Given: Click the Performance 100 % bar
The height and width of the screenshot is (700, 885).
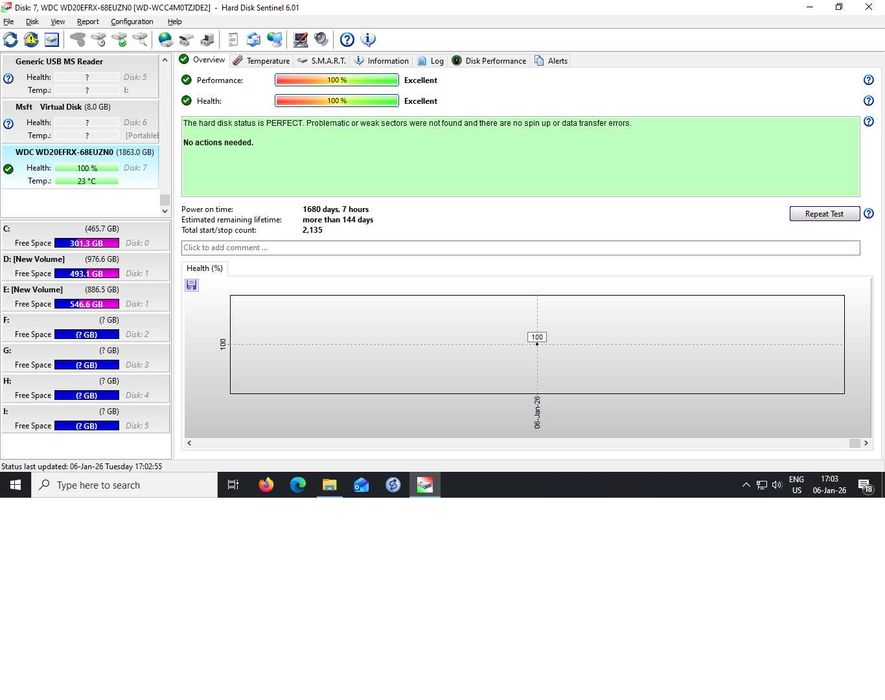Looking at the screenshot, I should point(336,80).
